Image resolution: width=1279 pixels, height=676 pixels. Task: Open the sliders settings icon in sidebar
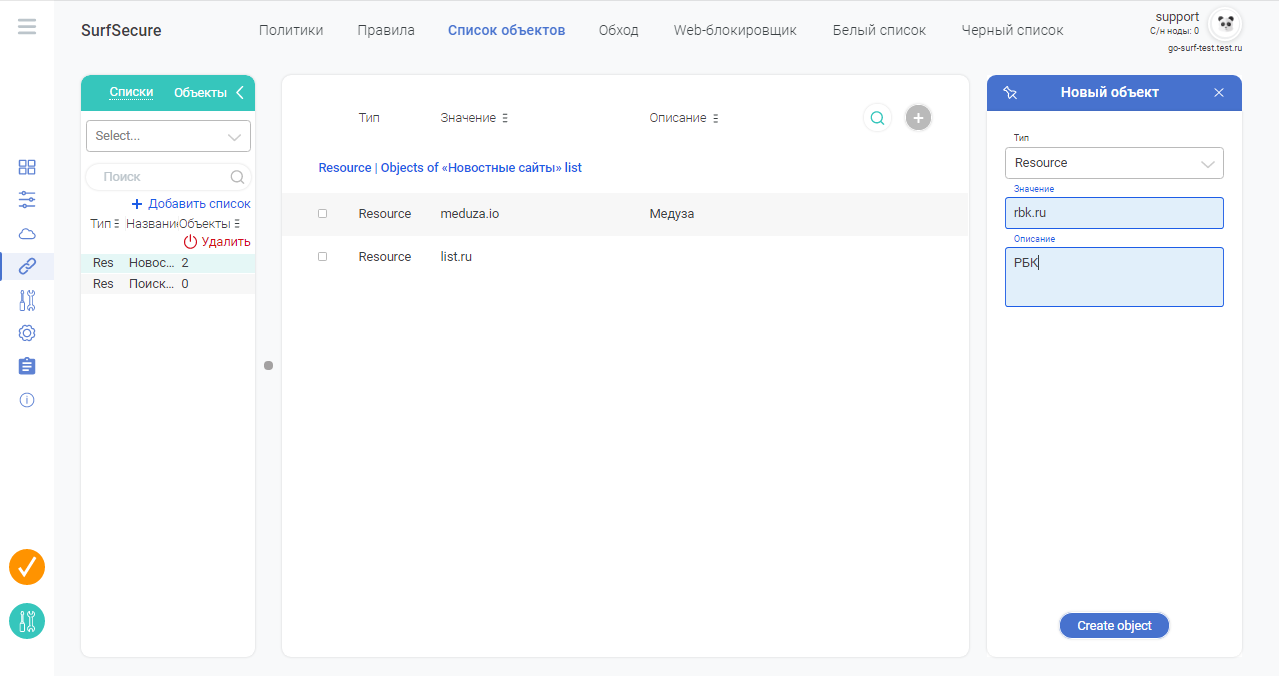(x=27, y=200)
